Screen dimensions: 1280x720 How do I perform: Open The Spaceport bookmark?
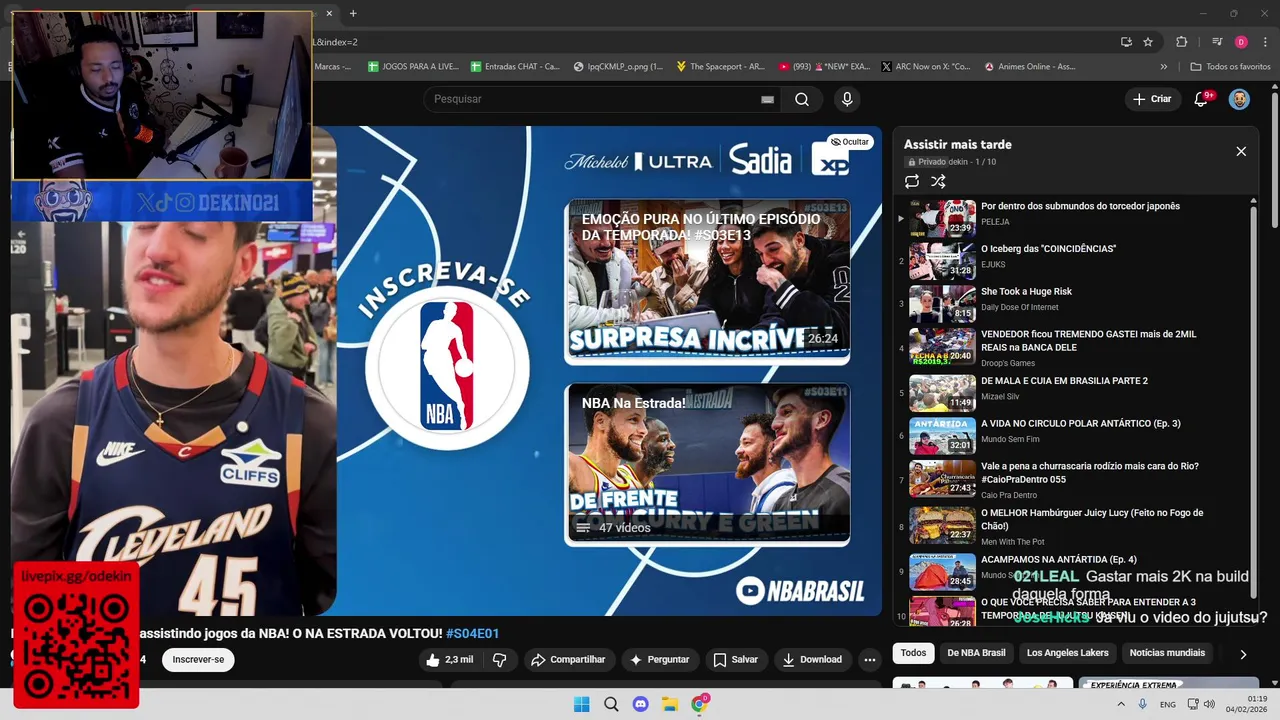[720, 67]
